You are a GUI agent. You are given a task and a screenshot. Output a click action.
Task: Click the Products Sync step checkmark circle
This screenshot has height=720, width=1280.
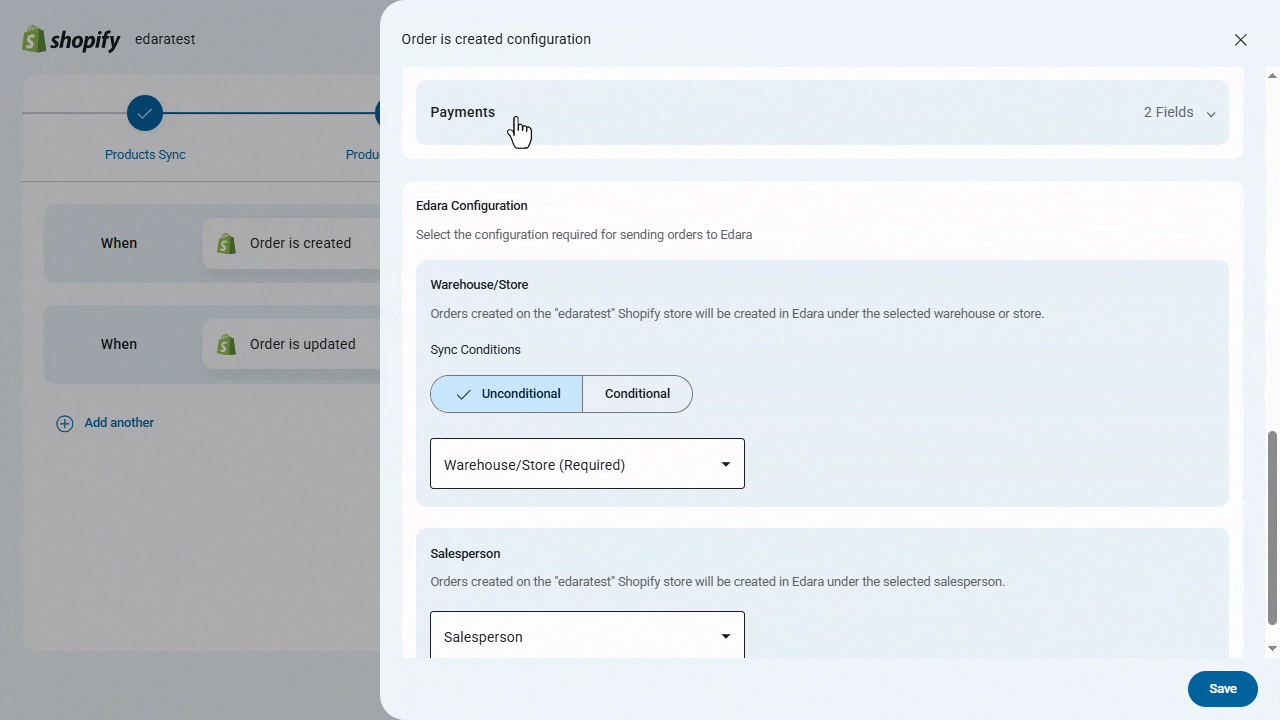coord(145,113)
